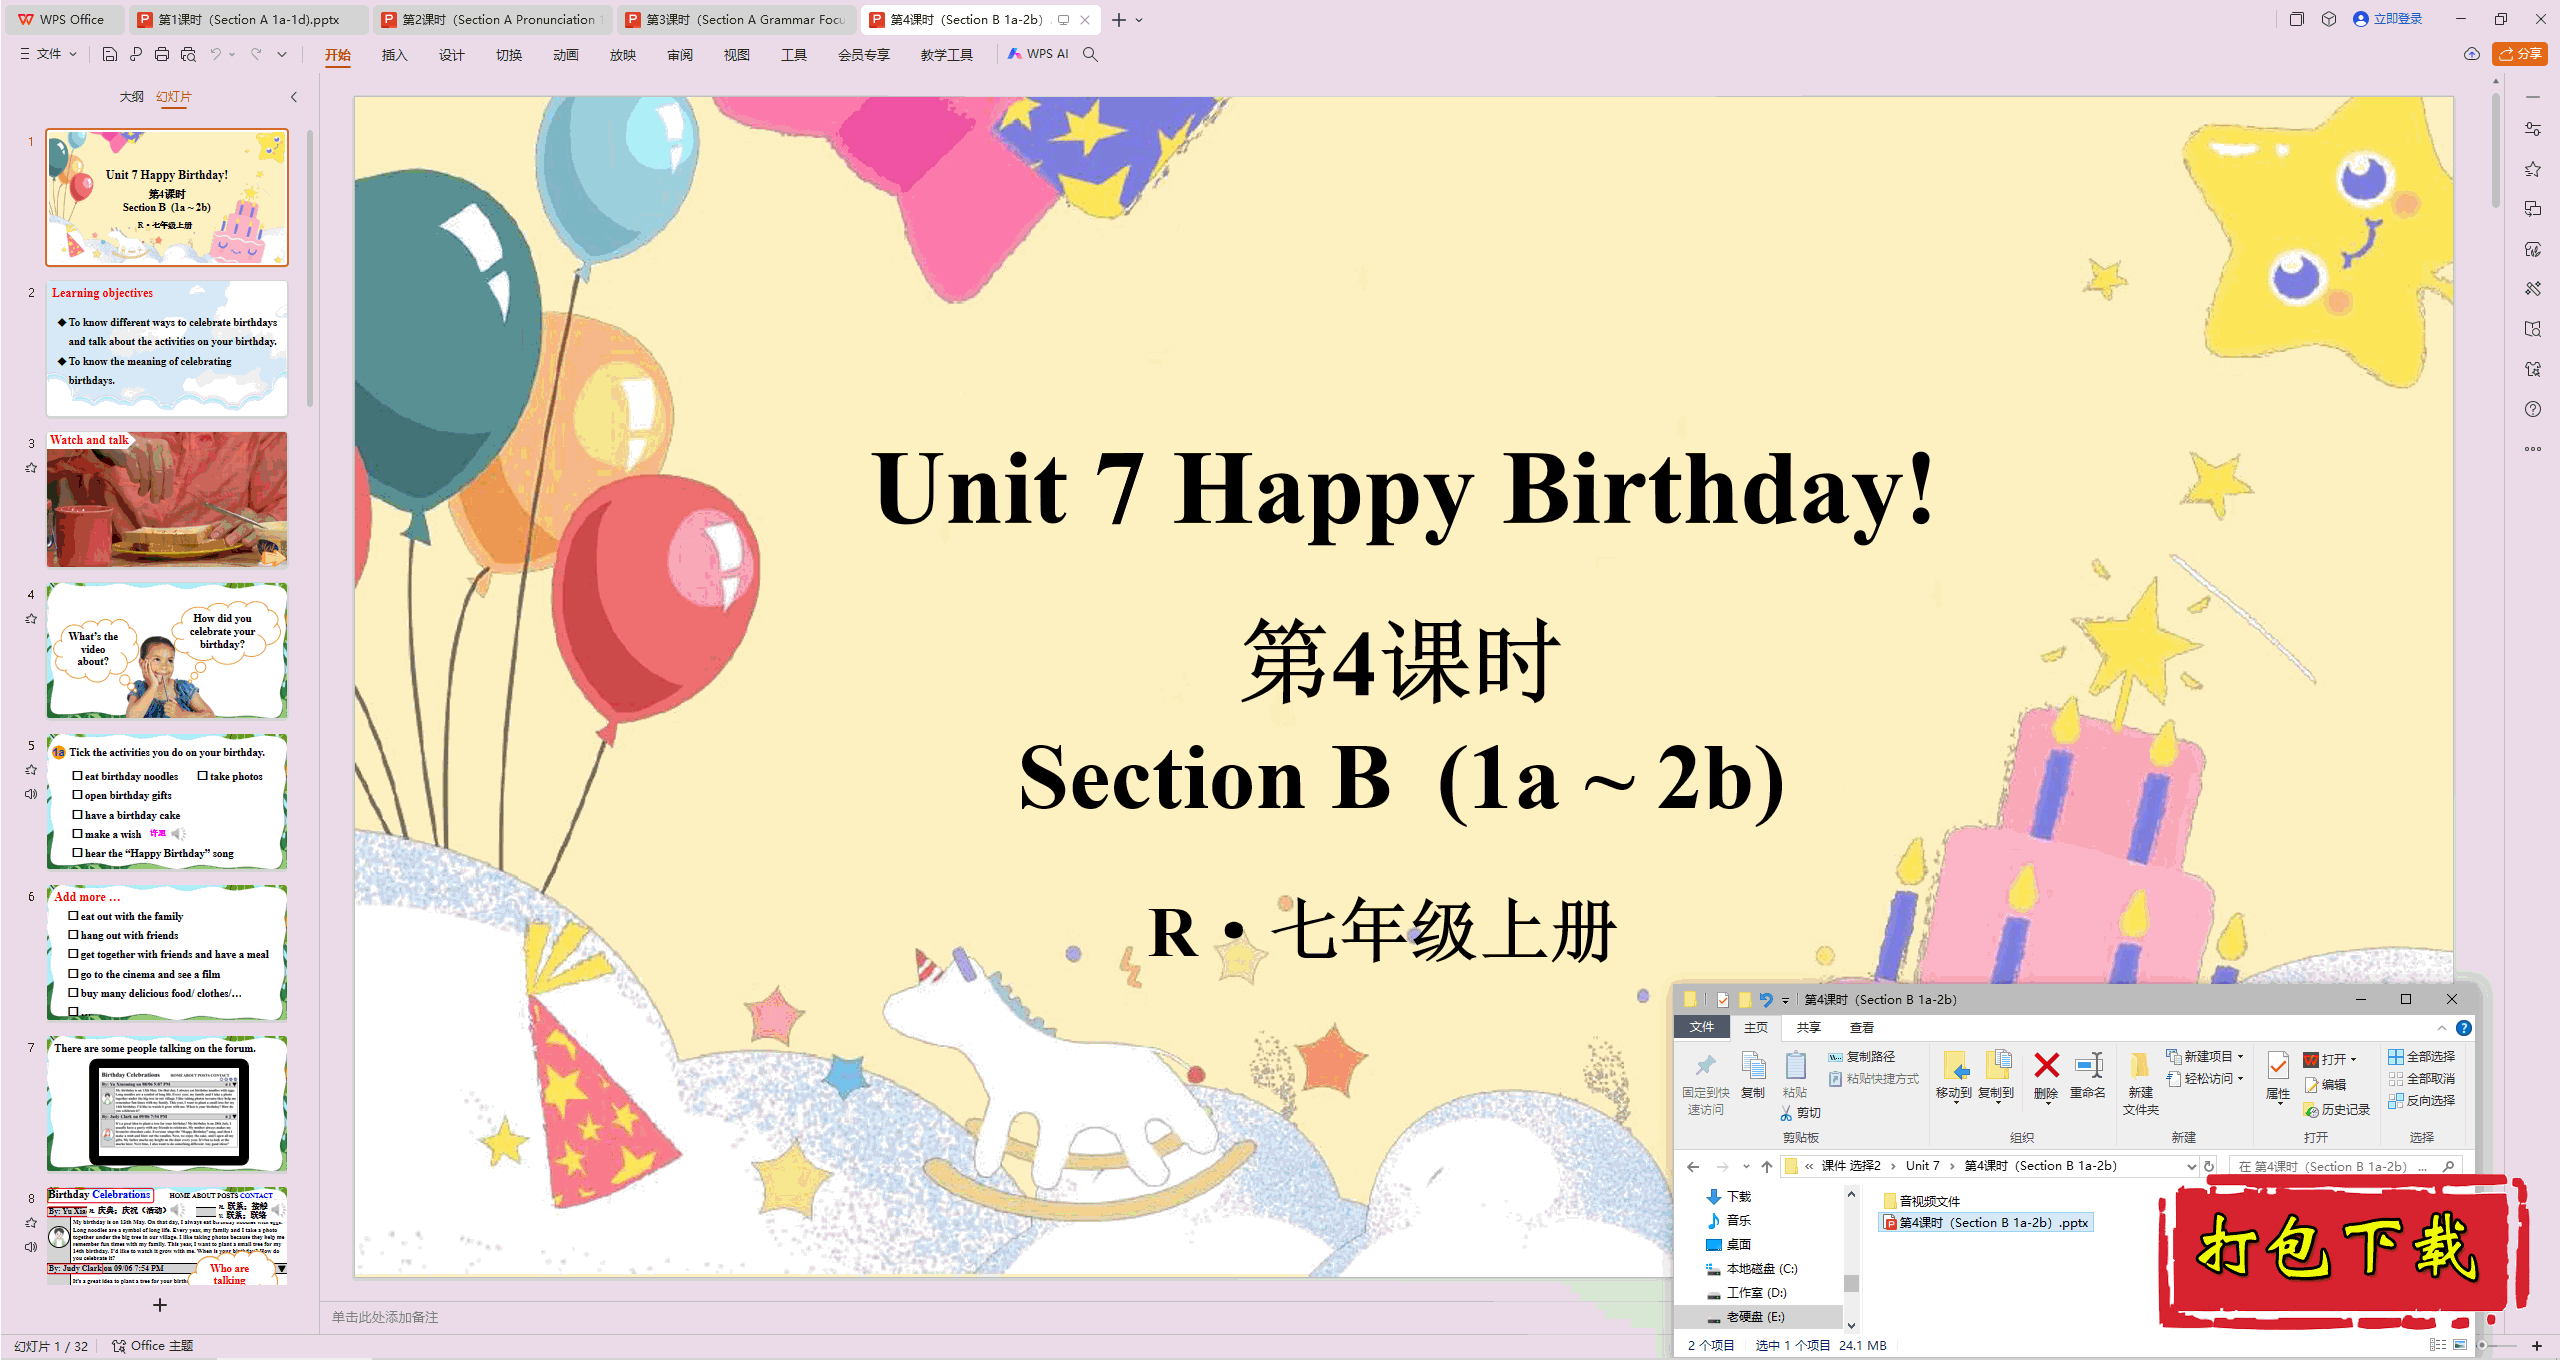Open the settings sliders icon in right sidebar
The height and width of the screenshot is (1360, 2560).
(2532, 129)
